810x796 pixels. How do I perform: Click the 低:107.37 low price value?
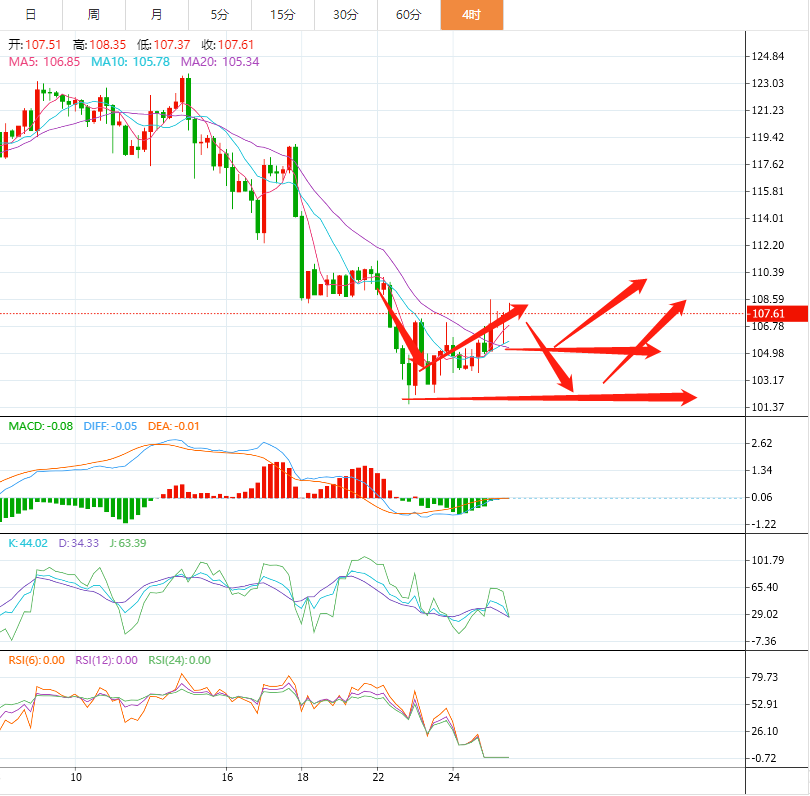click(x=164, y=45)
